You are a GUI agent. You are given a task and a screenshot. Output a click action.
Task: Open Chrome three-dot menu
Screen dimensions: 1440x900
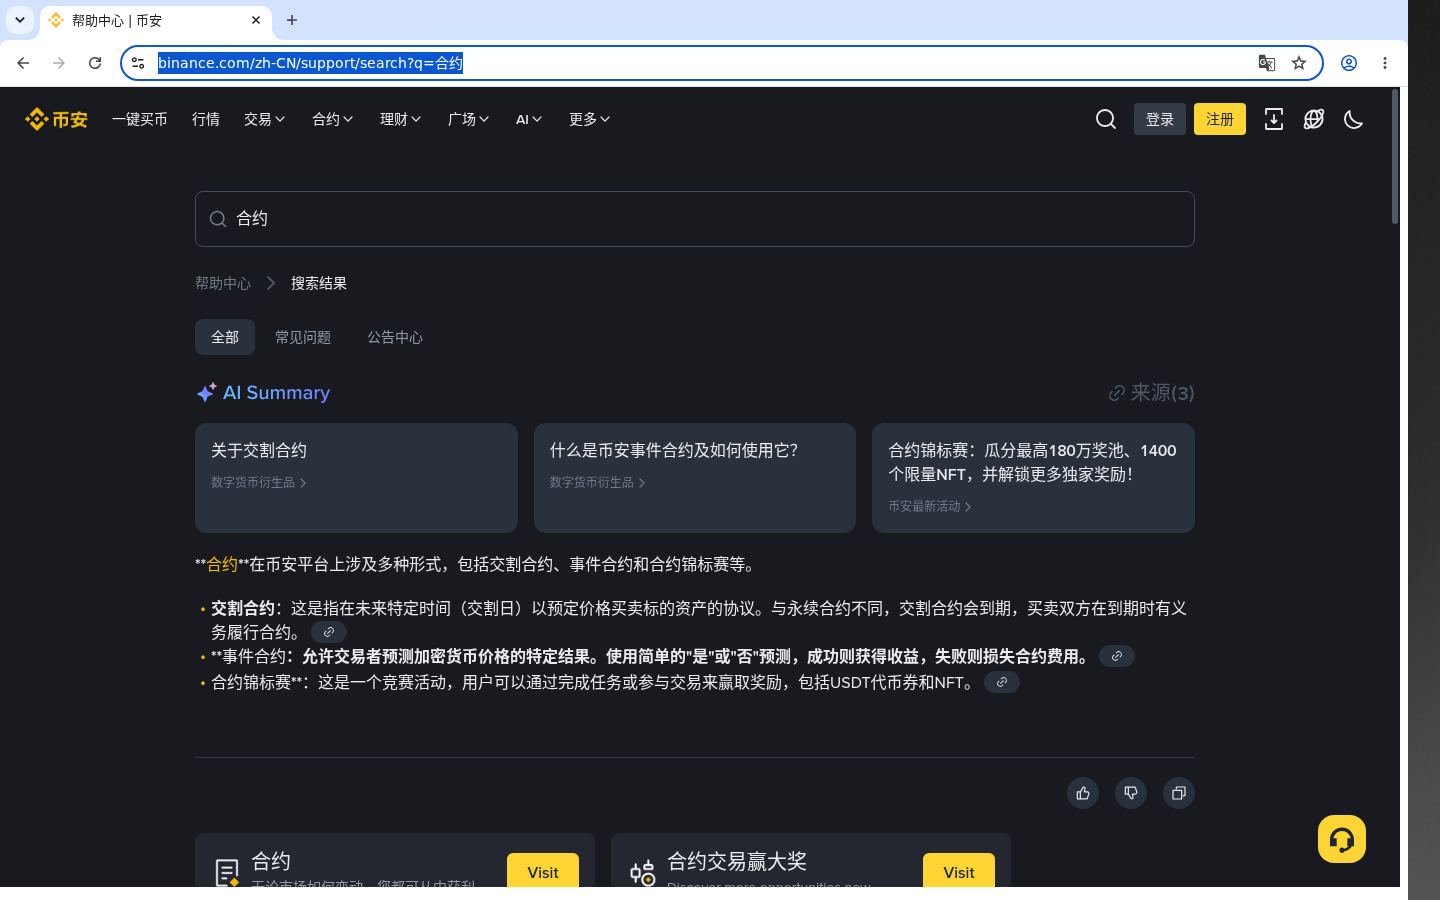point(1385,63)
